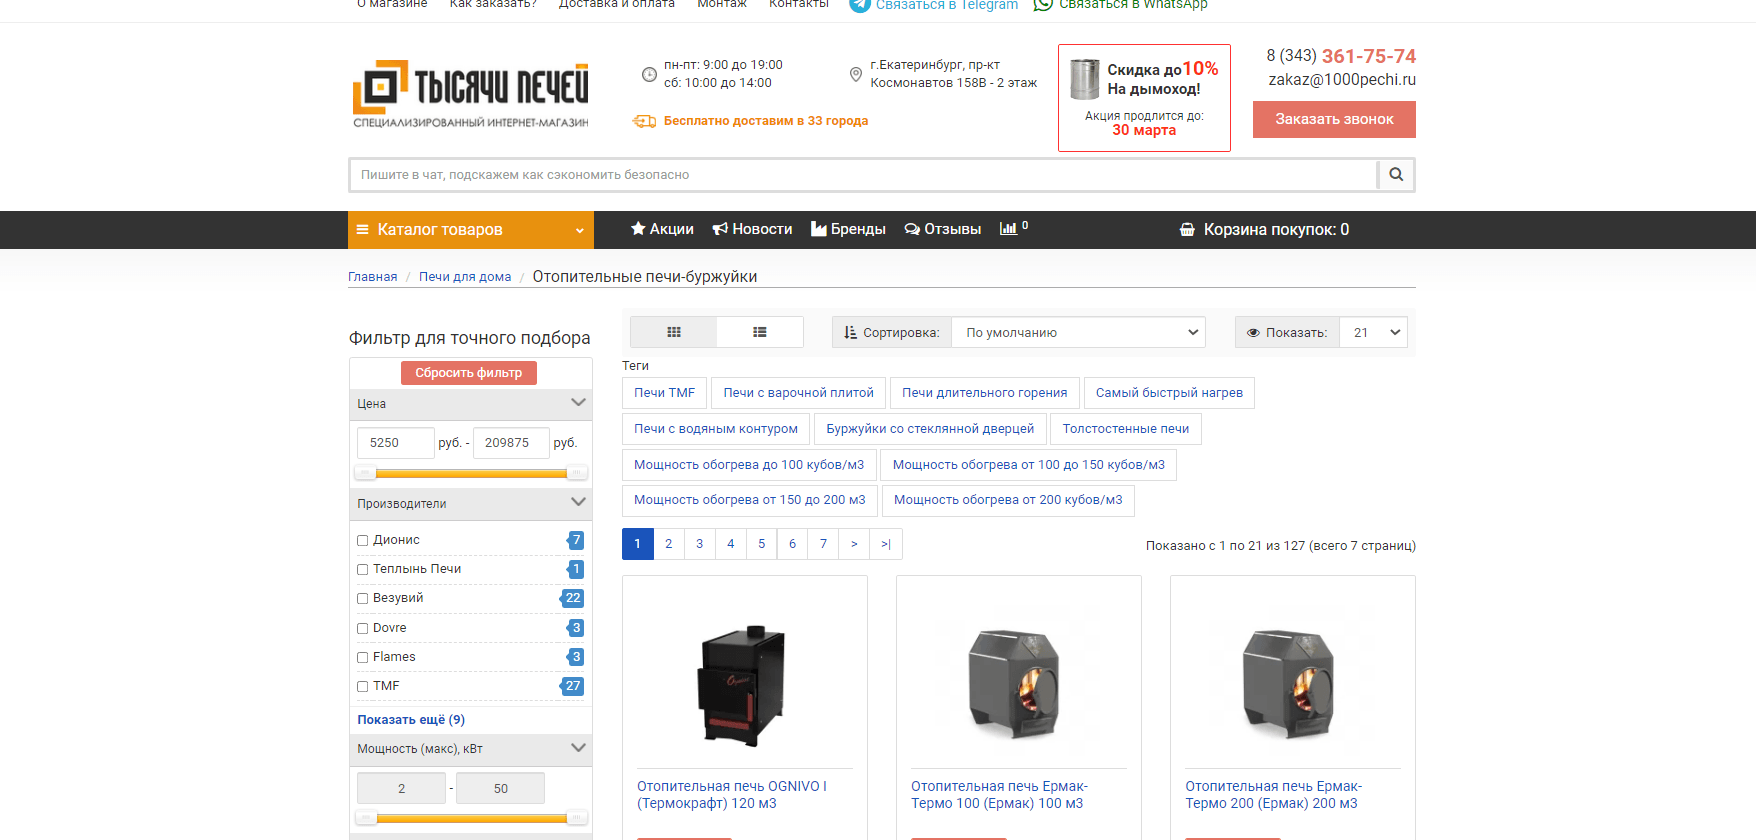Tick the TMF manufacturer checkbox

pyautogui.click(x=363, y=687)
